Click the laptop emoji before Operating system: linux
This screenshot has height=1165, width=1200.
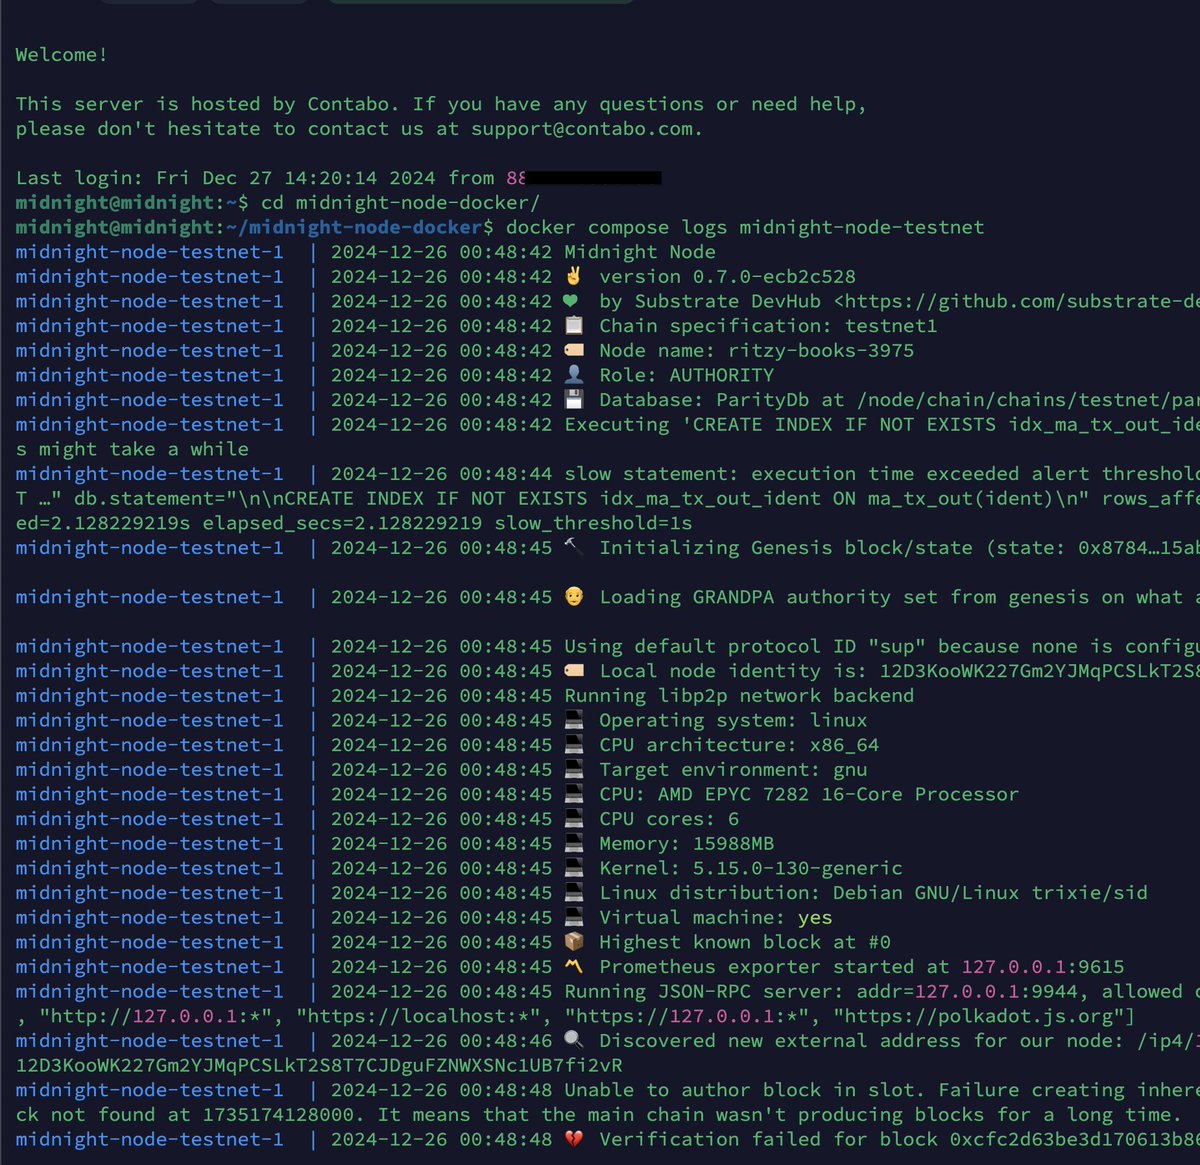(x=573, y=720)
